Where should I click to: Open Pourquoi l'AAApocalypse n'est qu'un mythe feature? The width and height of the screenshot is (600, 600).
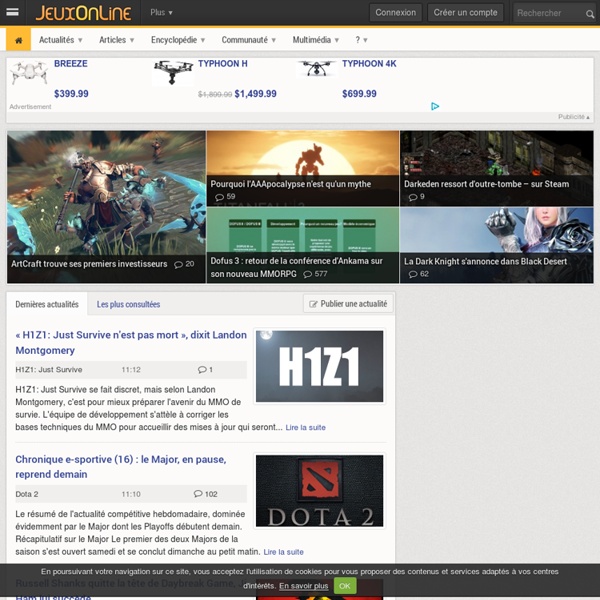(x=303, y=168)
